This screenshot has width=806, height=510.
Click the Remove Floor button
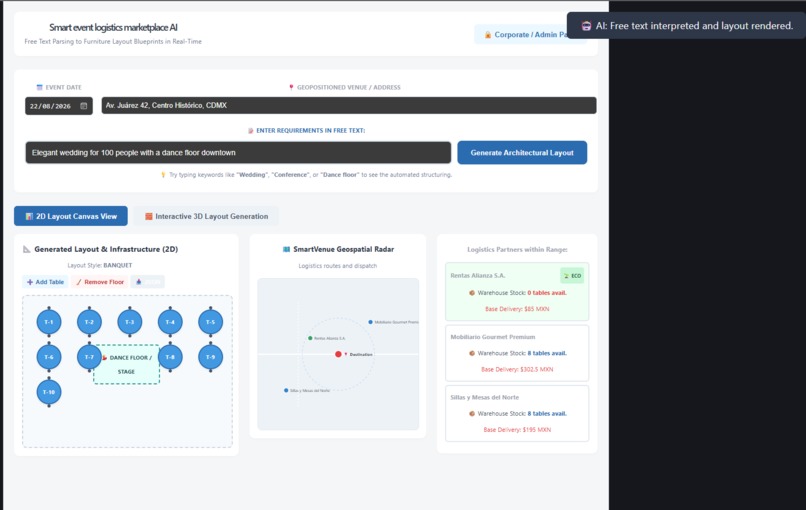coord(100,282)
